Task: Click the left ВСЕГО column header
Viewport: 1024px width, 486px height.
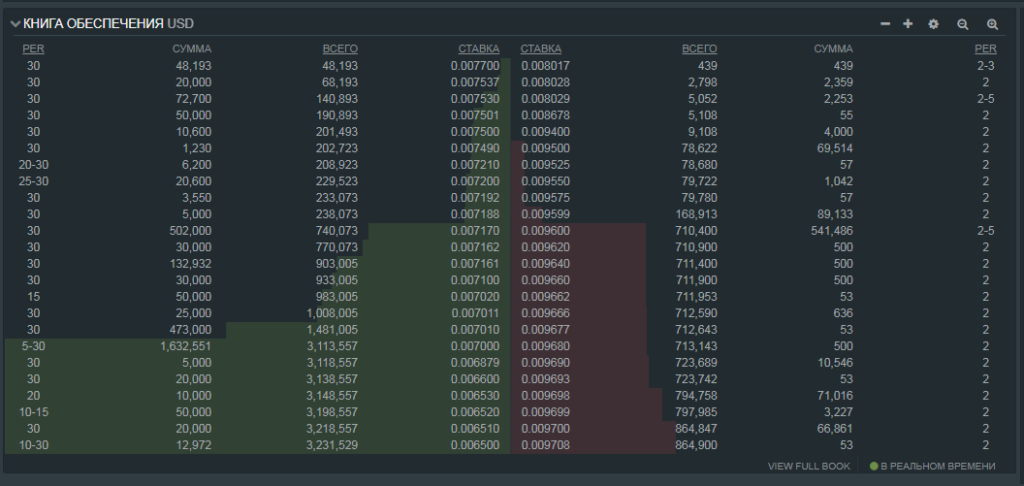Action: 340,48
